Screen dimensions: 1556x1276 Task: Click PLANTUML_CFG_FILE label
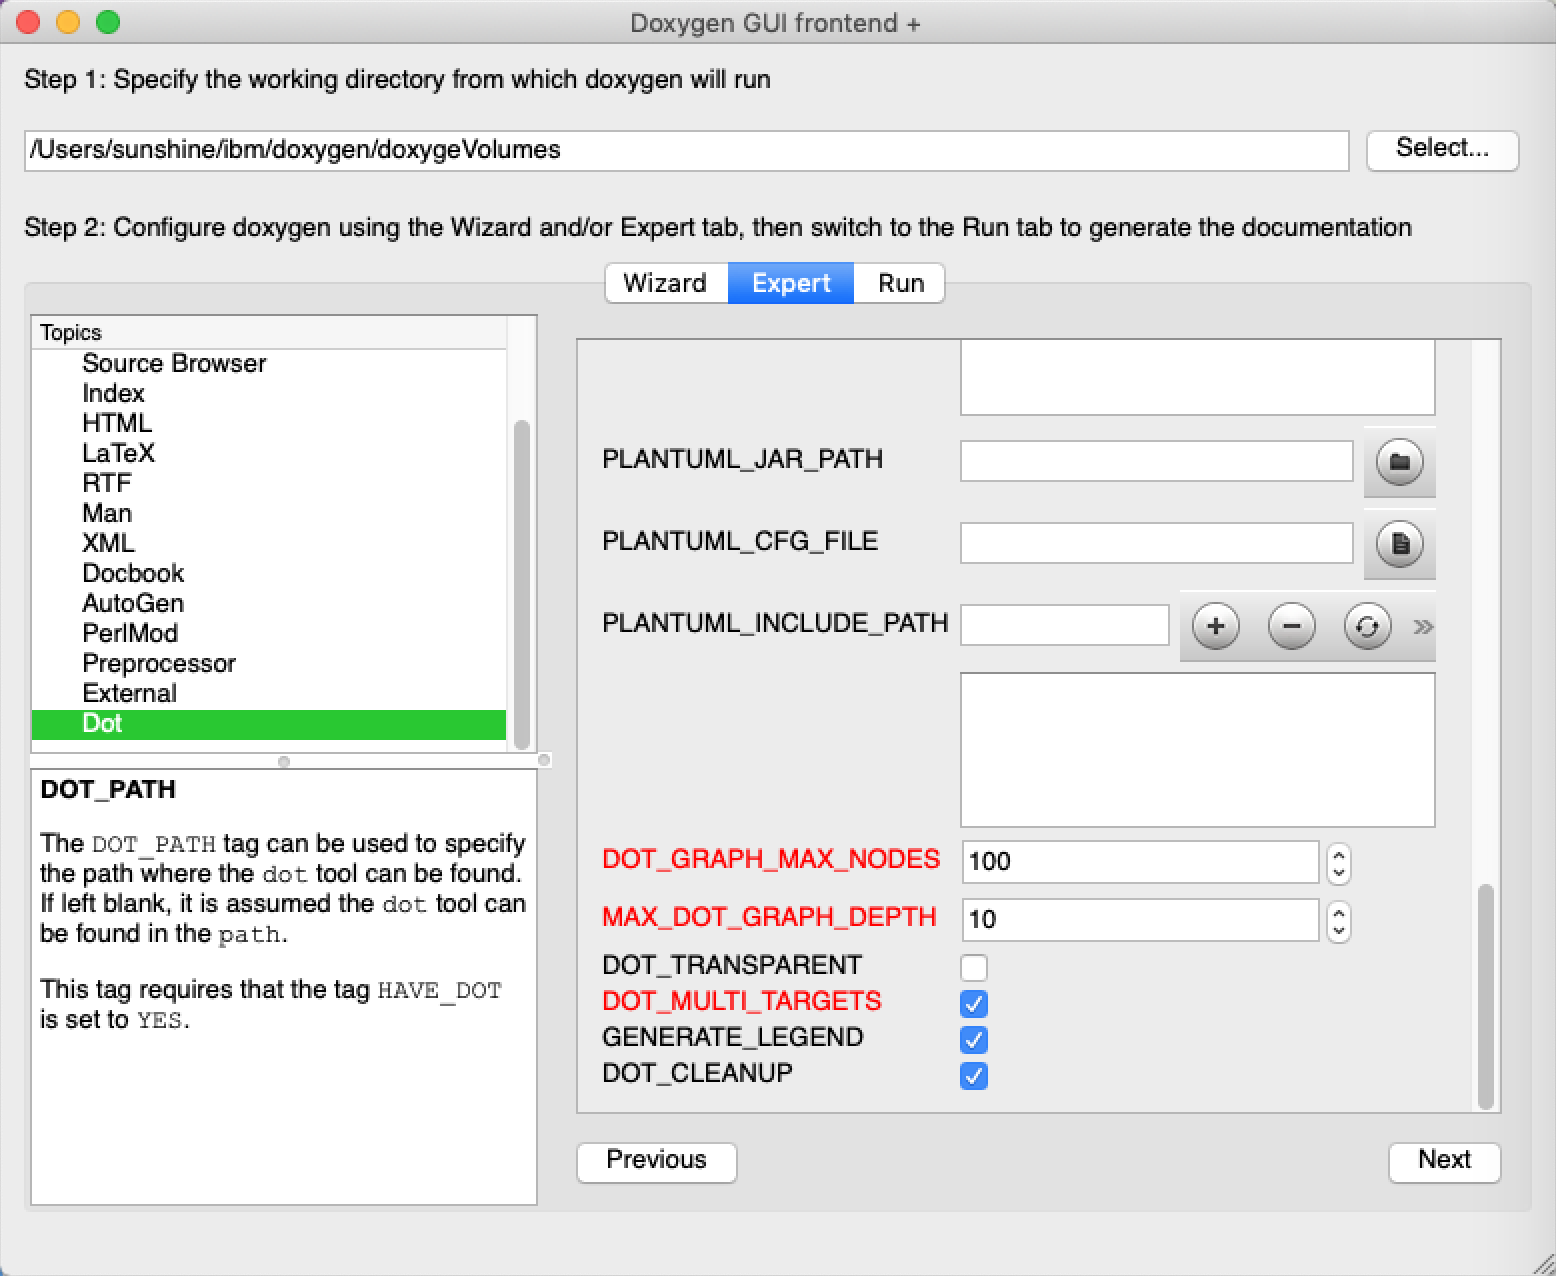click(740, 541)
